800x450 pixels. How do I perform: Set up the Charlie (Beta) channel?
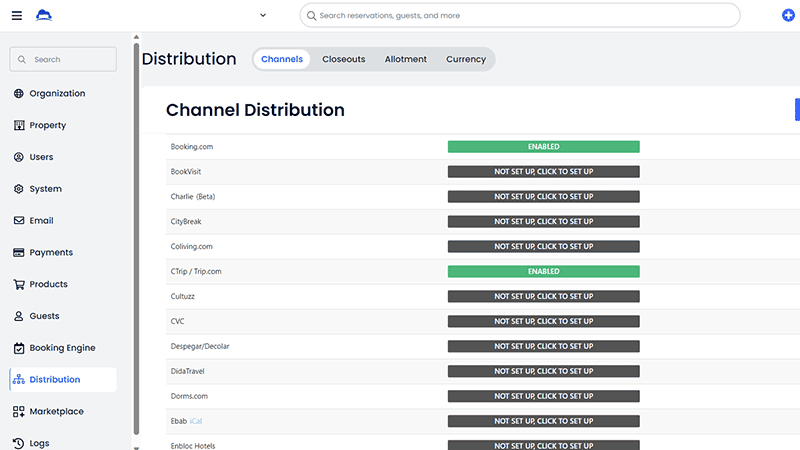[543, 197]
